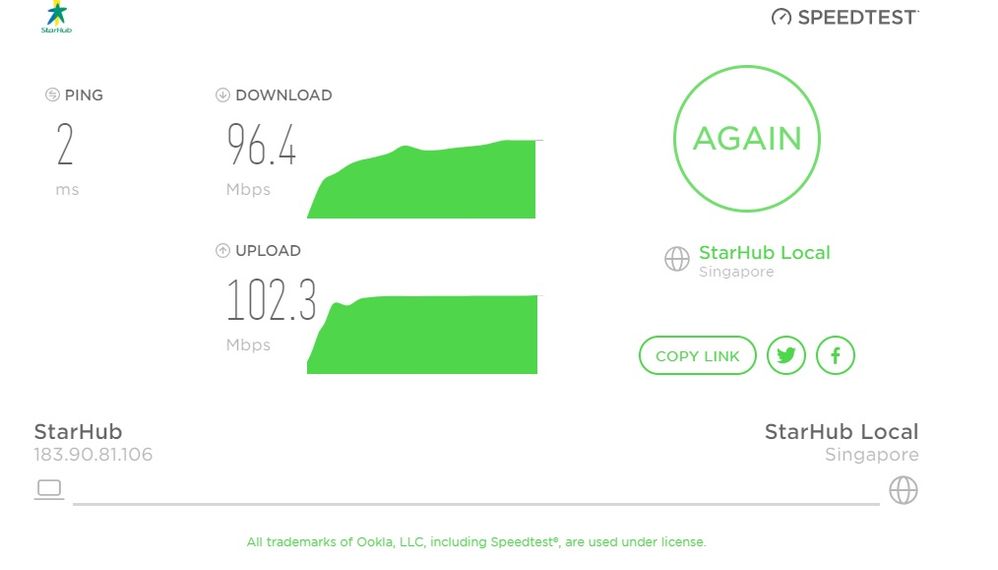Click globe icon next to StarHub Local server

pos(677,259)
